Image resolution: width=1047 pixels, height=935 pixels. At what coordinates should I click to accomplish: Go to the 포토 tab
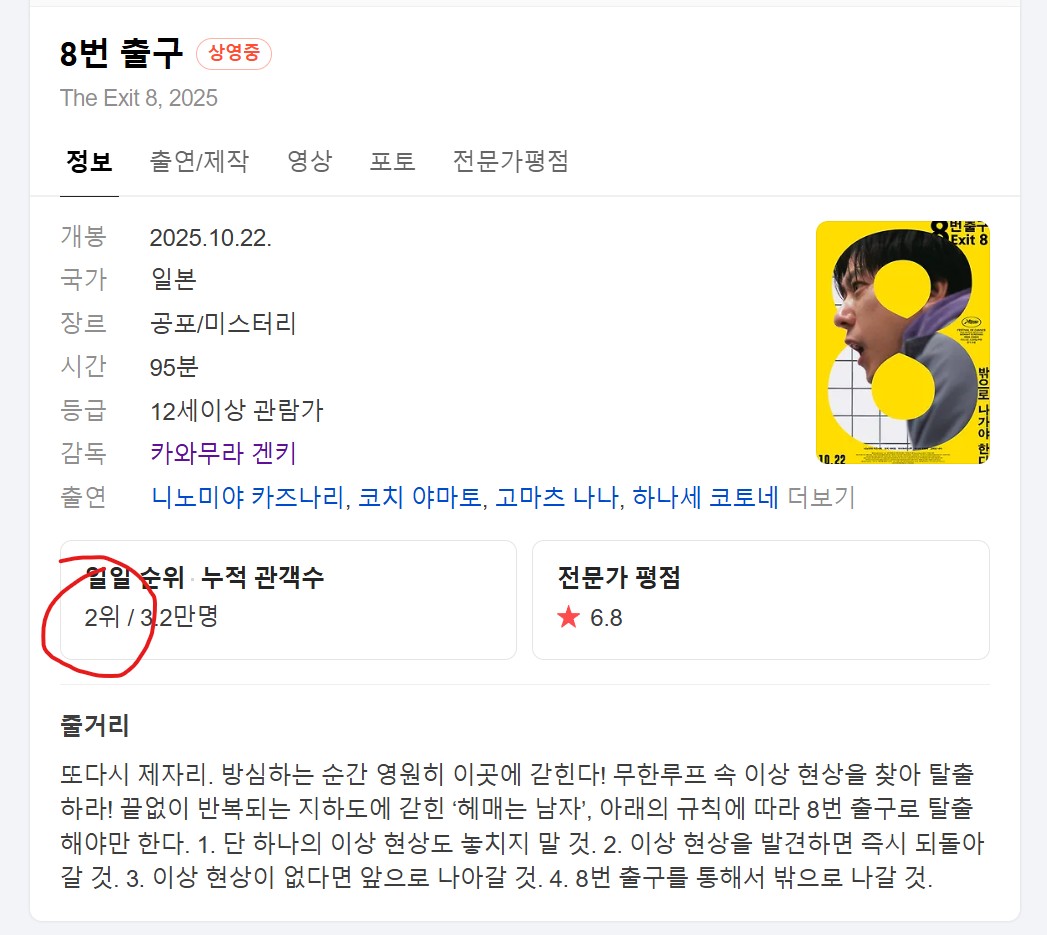point(393,161)
